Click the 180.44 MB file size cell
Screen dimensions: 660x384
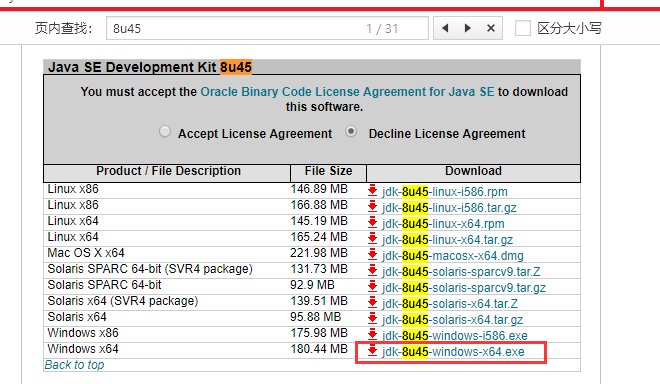coord(319,349)
